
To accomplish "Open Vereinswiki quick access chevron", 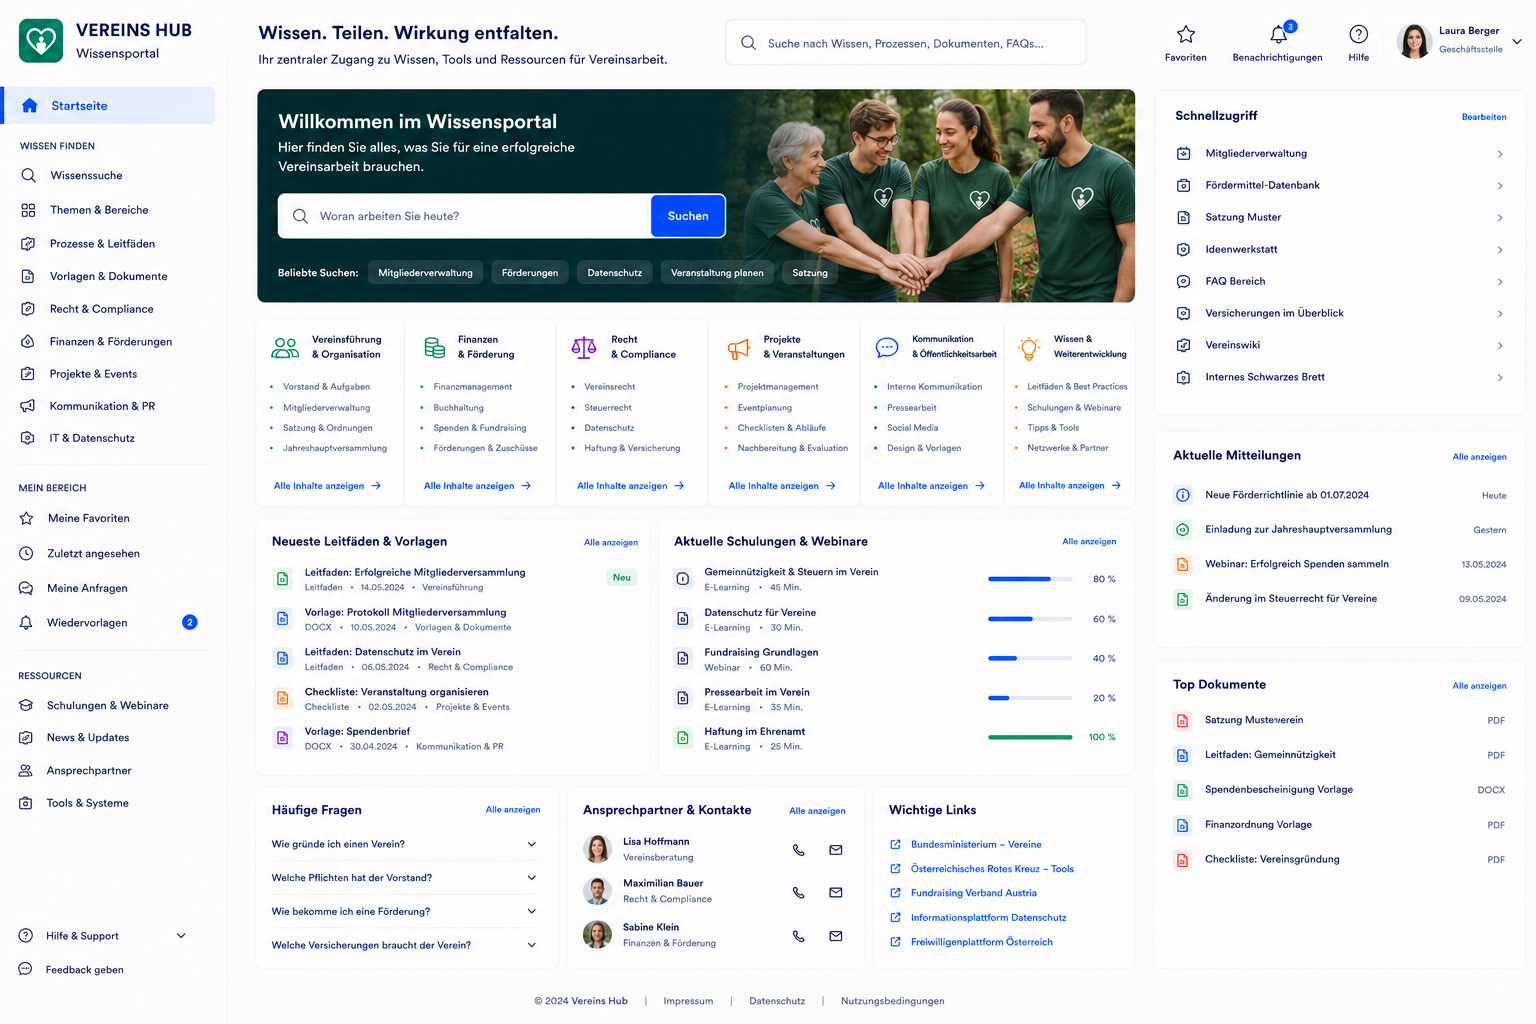I will tap(1500, 346).
